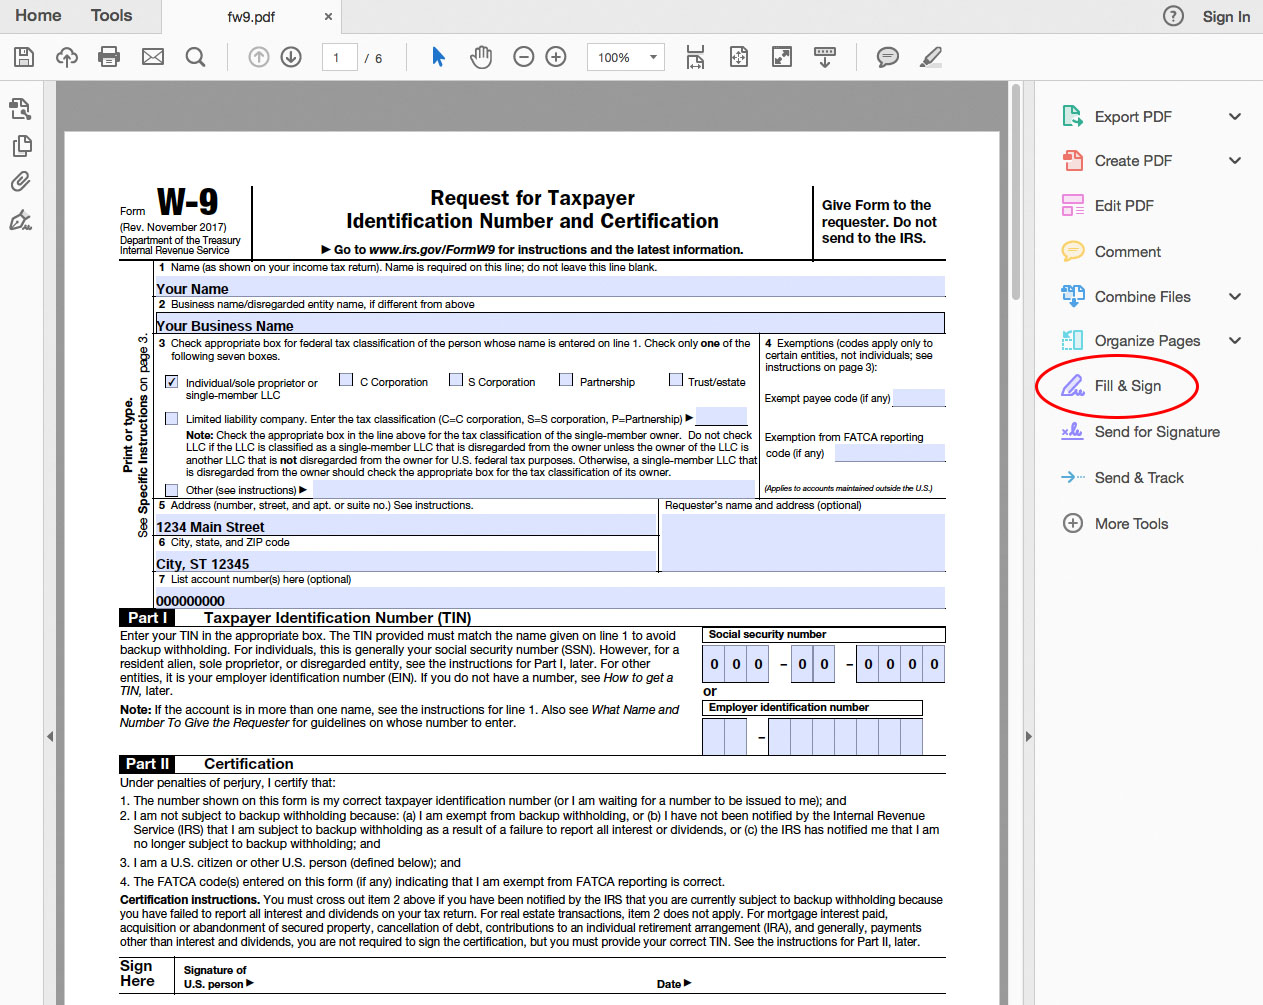This screenshot has height=1005, width=1263.
Task: Click the 1234 Main Street address field
Action: click(x=406, y=524)
